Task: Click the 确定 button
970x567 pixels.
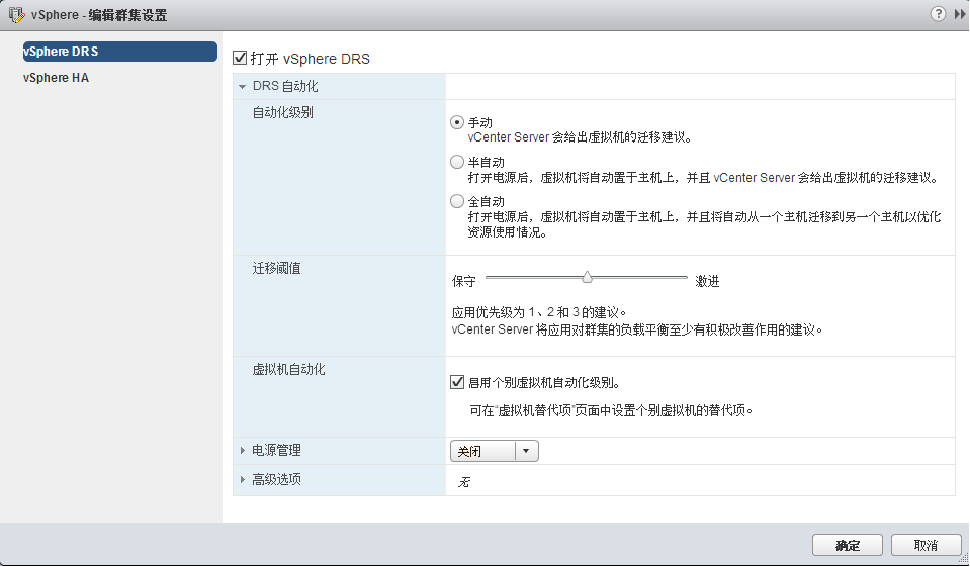Action: point(847,545)
